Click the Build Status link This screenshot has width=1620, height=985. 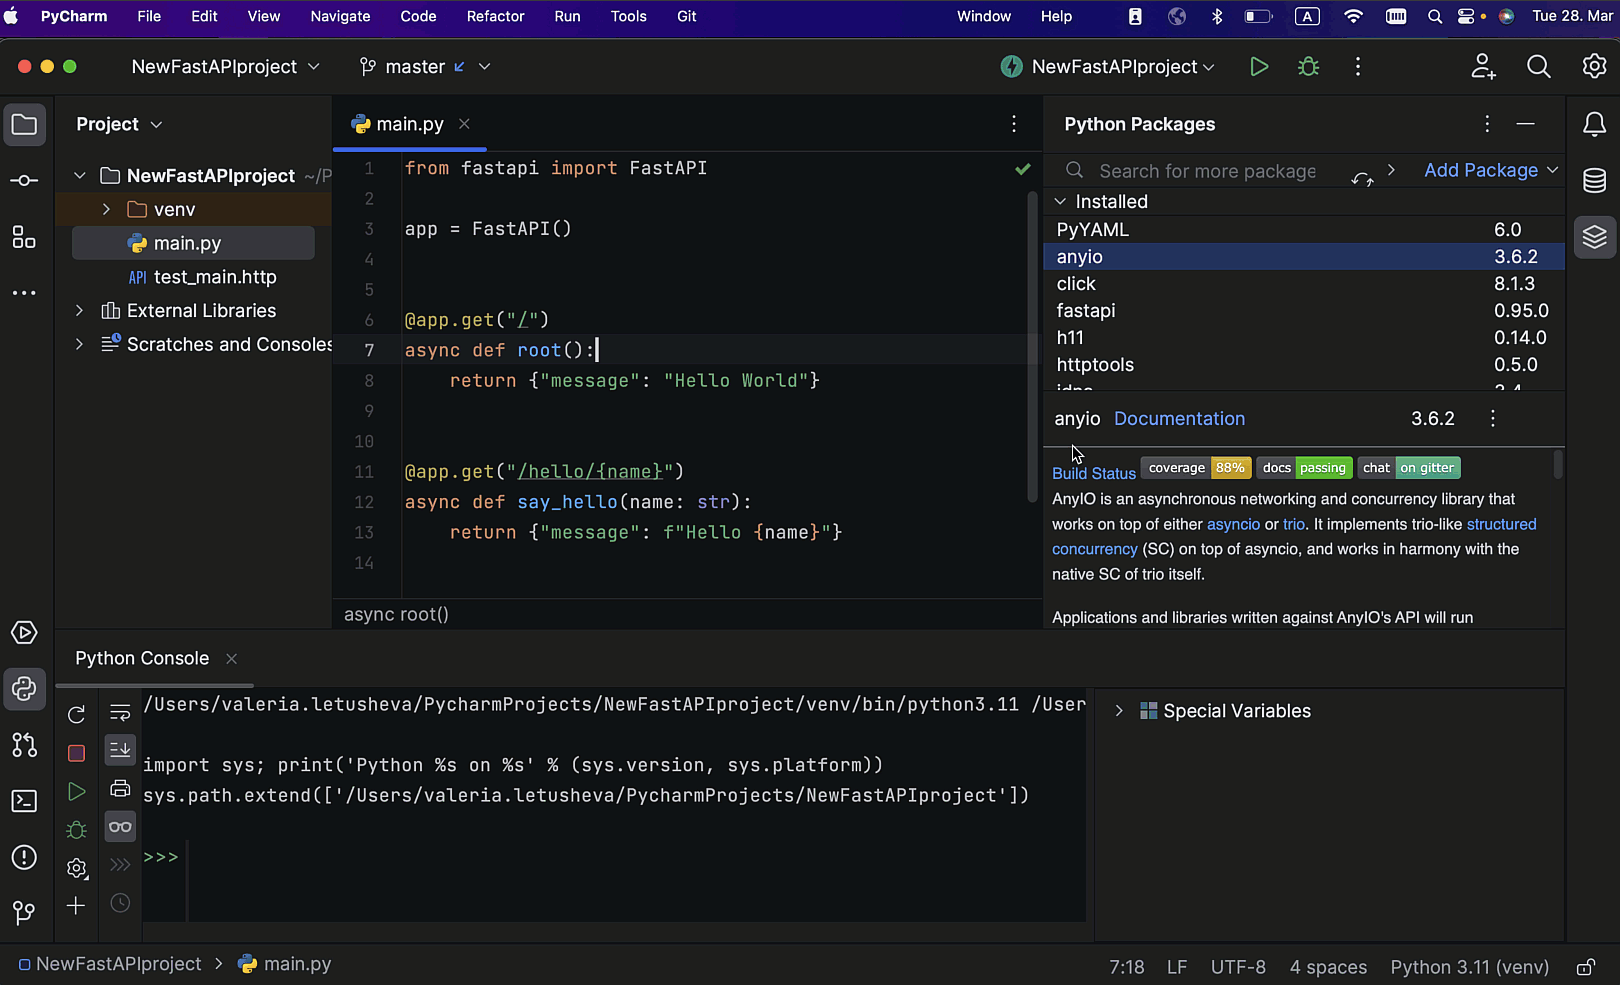click(1093, 472)
